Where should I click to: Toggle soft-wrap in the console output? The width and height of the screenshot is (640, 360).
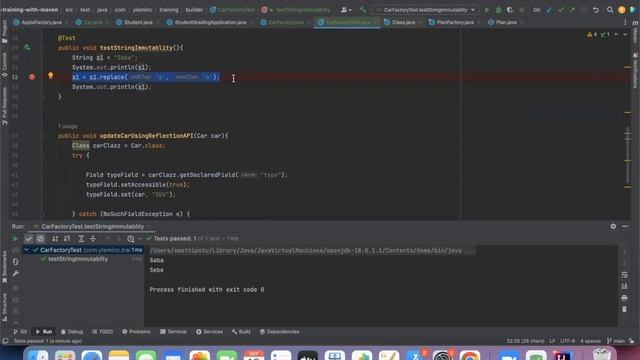[x=624, y=275]
